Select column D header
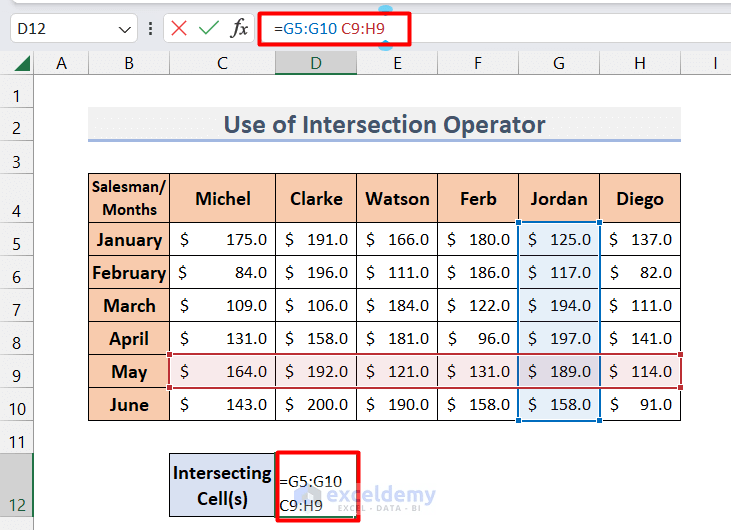This screenshot has width=731, height=530. pyautogui.click(x=316, y=63)
